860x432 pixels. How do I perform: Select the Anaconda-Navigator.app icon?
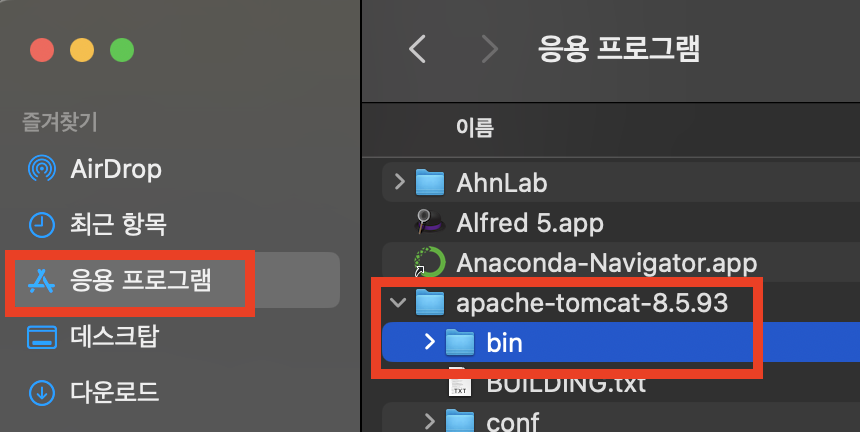pyautogui.click(x=429, y=262)
